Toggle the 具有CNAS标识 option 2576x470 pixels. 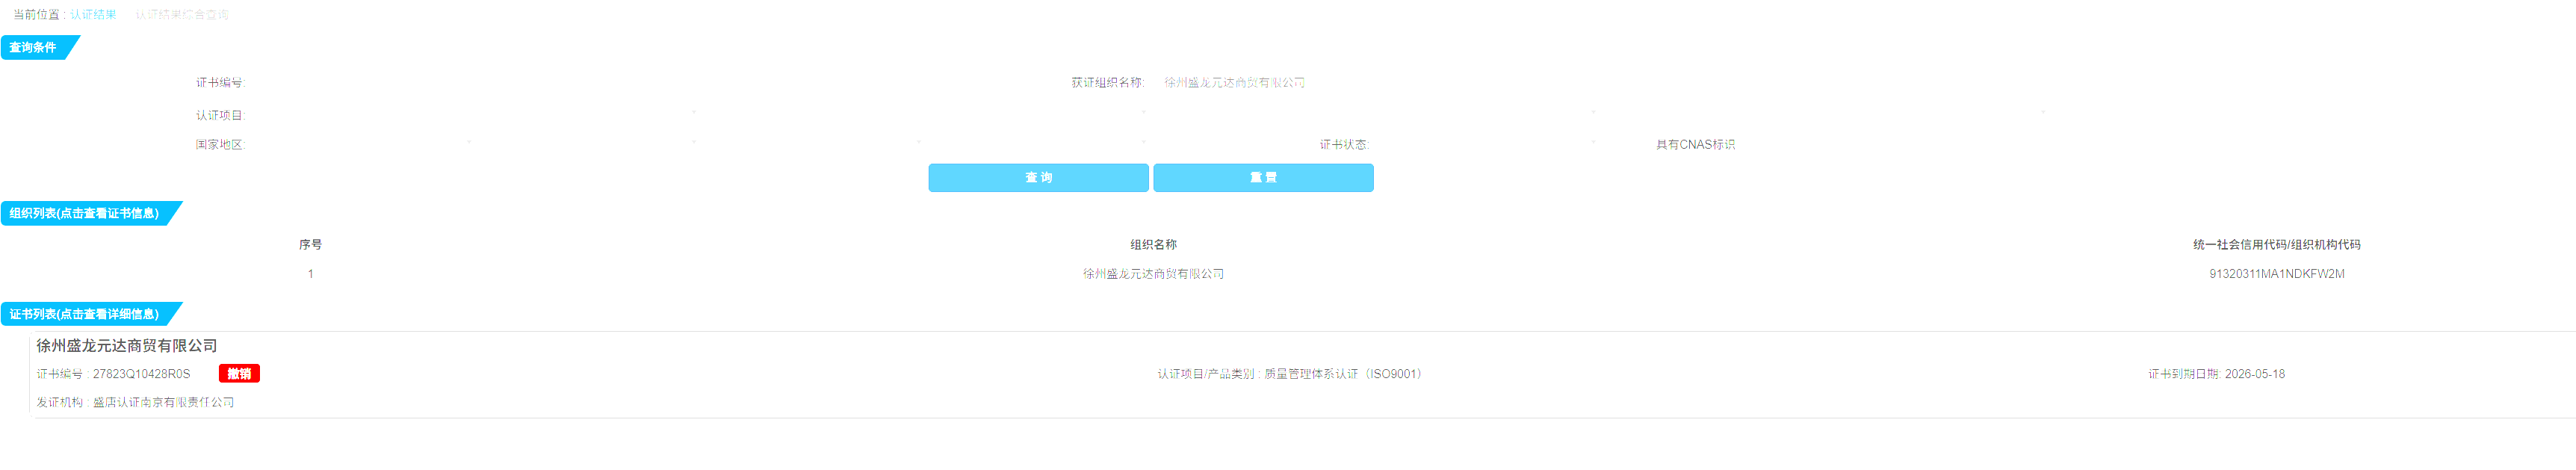point(1694,145)
